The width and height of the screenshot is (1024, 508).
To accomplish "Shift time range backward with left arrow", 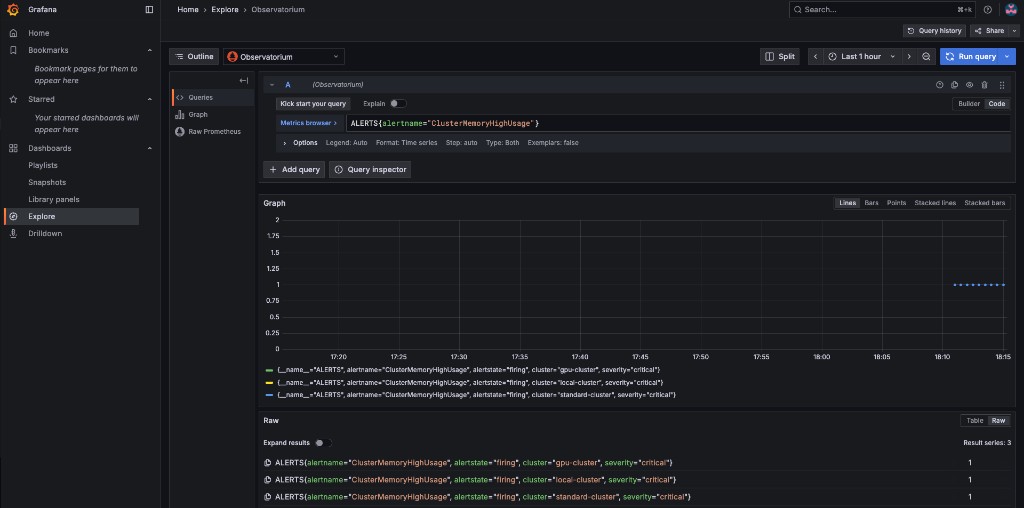I will (815, 57).
